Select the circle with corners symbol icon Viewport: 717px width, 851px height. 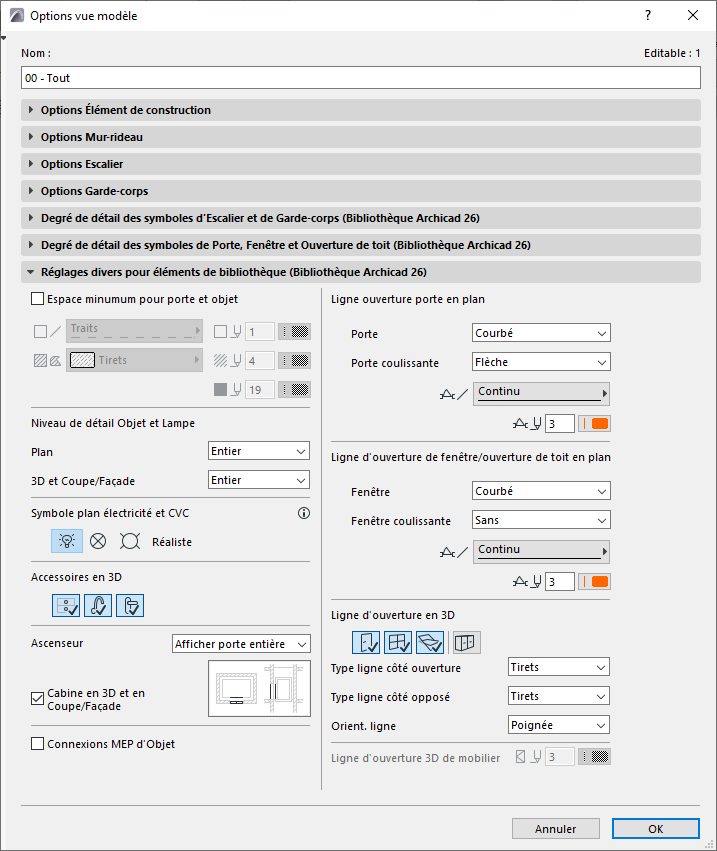coord(130,541)
